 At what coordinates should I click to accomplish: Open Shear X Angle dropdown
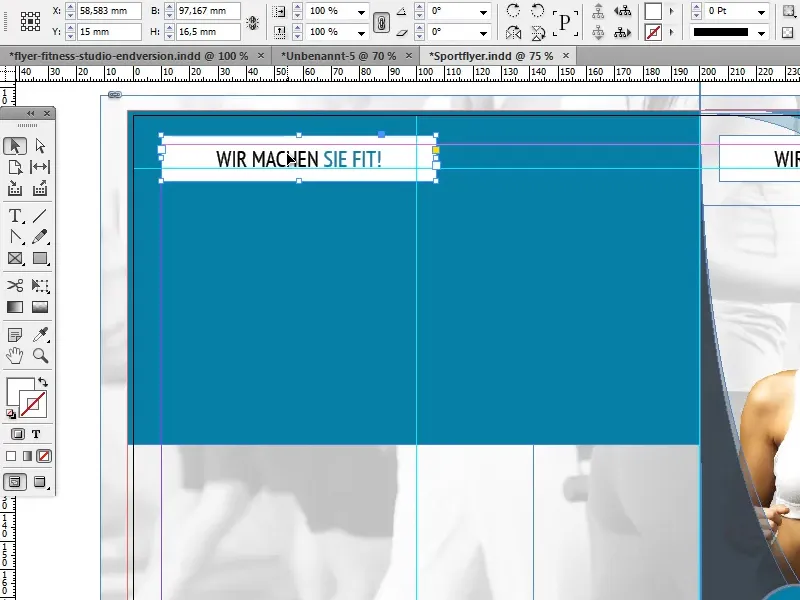[483, 33]
